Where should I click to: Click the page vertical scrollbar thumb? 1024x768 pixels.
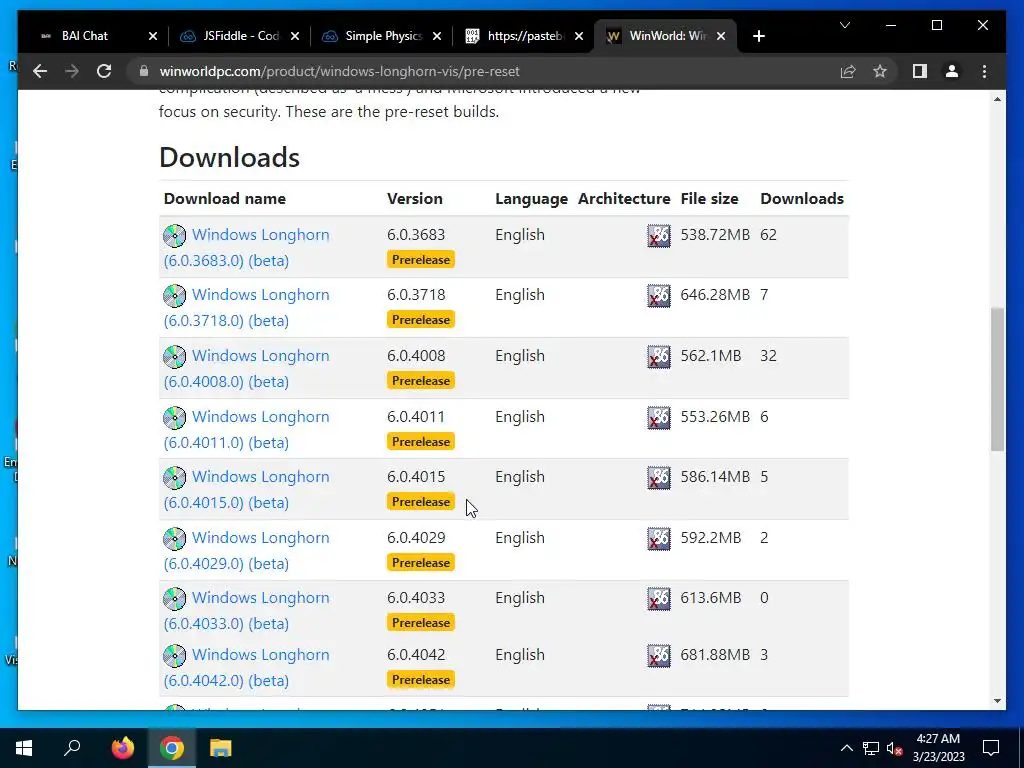997,379
